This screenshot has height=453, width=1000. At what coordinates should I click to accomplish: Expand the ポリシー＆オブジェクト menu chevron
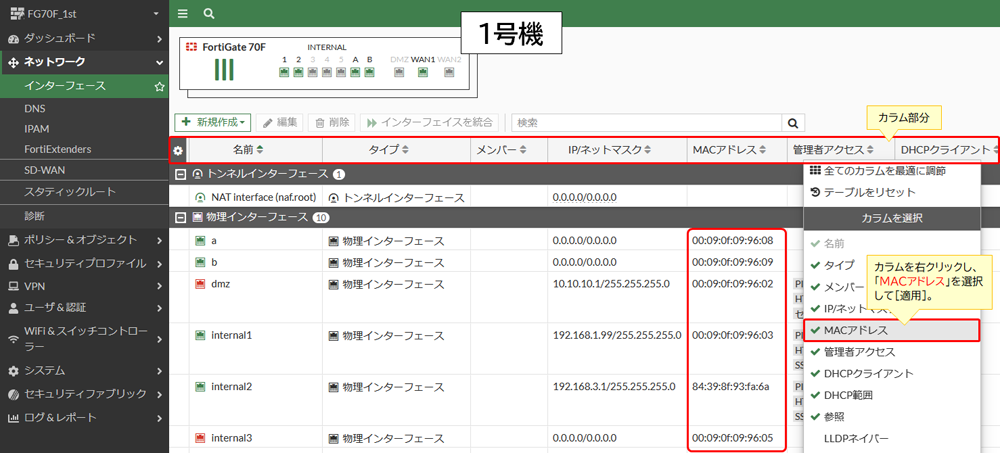[x=159, y=241]
